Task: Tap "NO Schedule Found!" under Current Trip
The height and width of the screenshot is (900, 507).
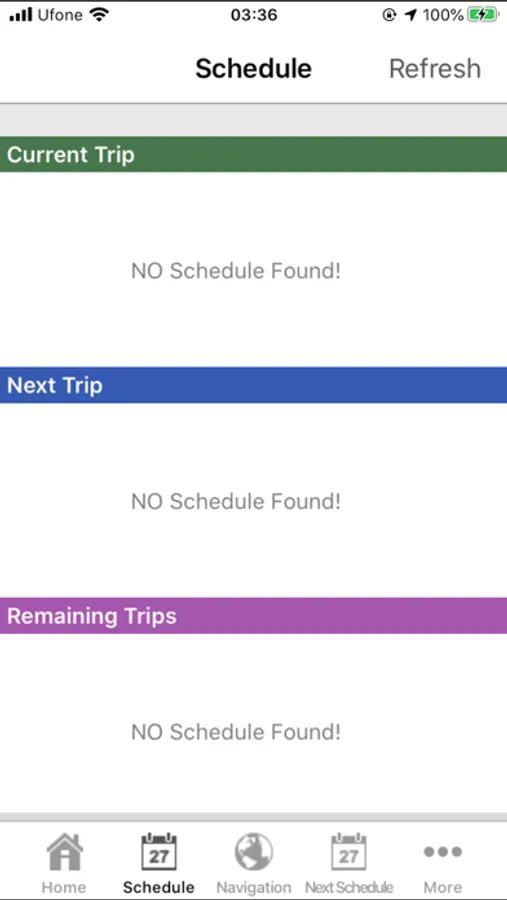Action: click(x=236, y=270)
